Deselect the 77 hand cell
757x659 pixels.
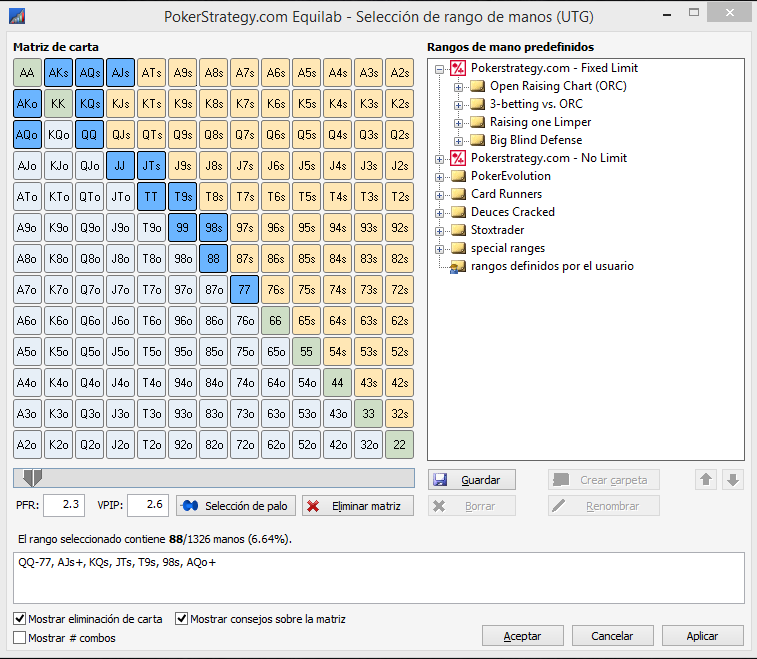(x=244, y=290)
